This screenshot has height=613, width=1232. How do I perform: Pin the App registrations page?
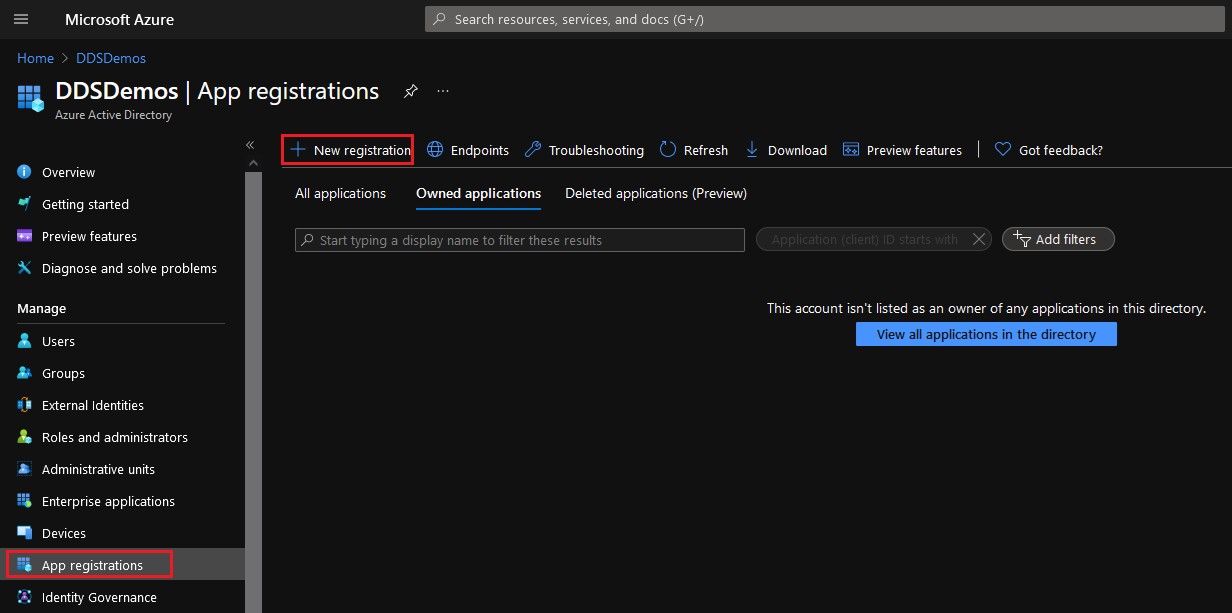pos(410,91)
